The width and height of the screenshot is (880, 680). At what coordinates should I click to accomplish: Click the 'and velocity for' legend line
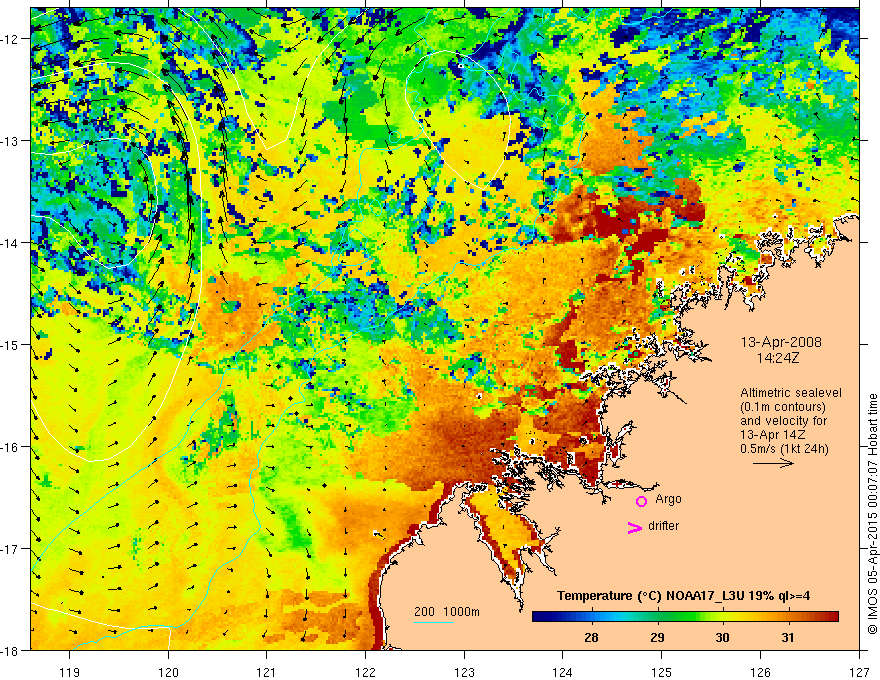pyautogui.click(x=783, y=421)
